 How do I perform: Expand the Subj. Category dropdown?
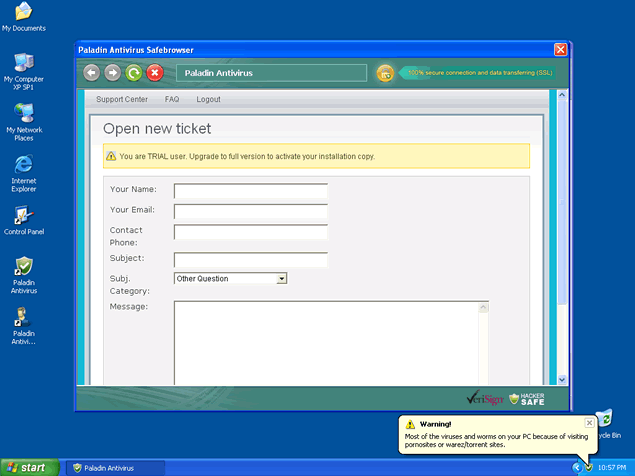[282, 279]
